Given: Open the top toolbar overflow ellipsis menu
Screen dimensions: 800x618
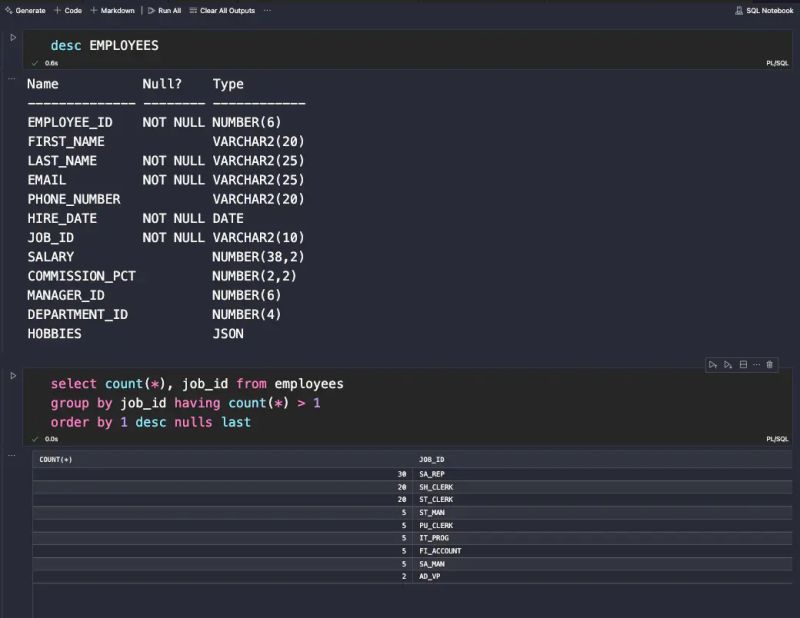Looking at the screenshot, I should coord(267,10).
